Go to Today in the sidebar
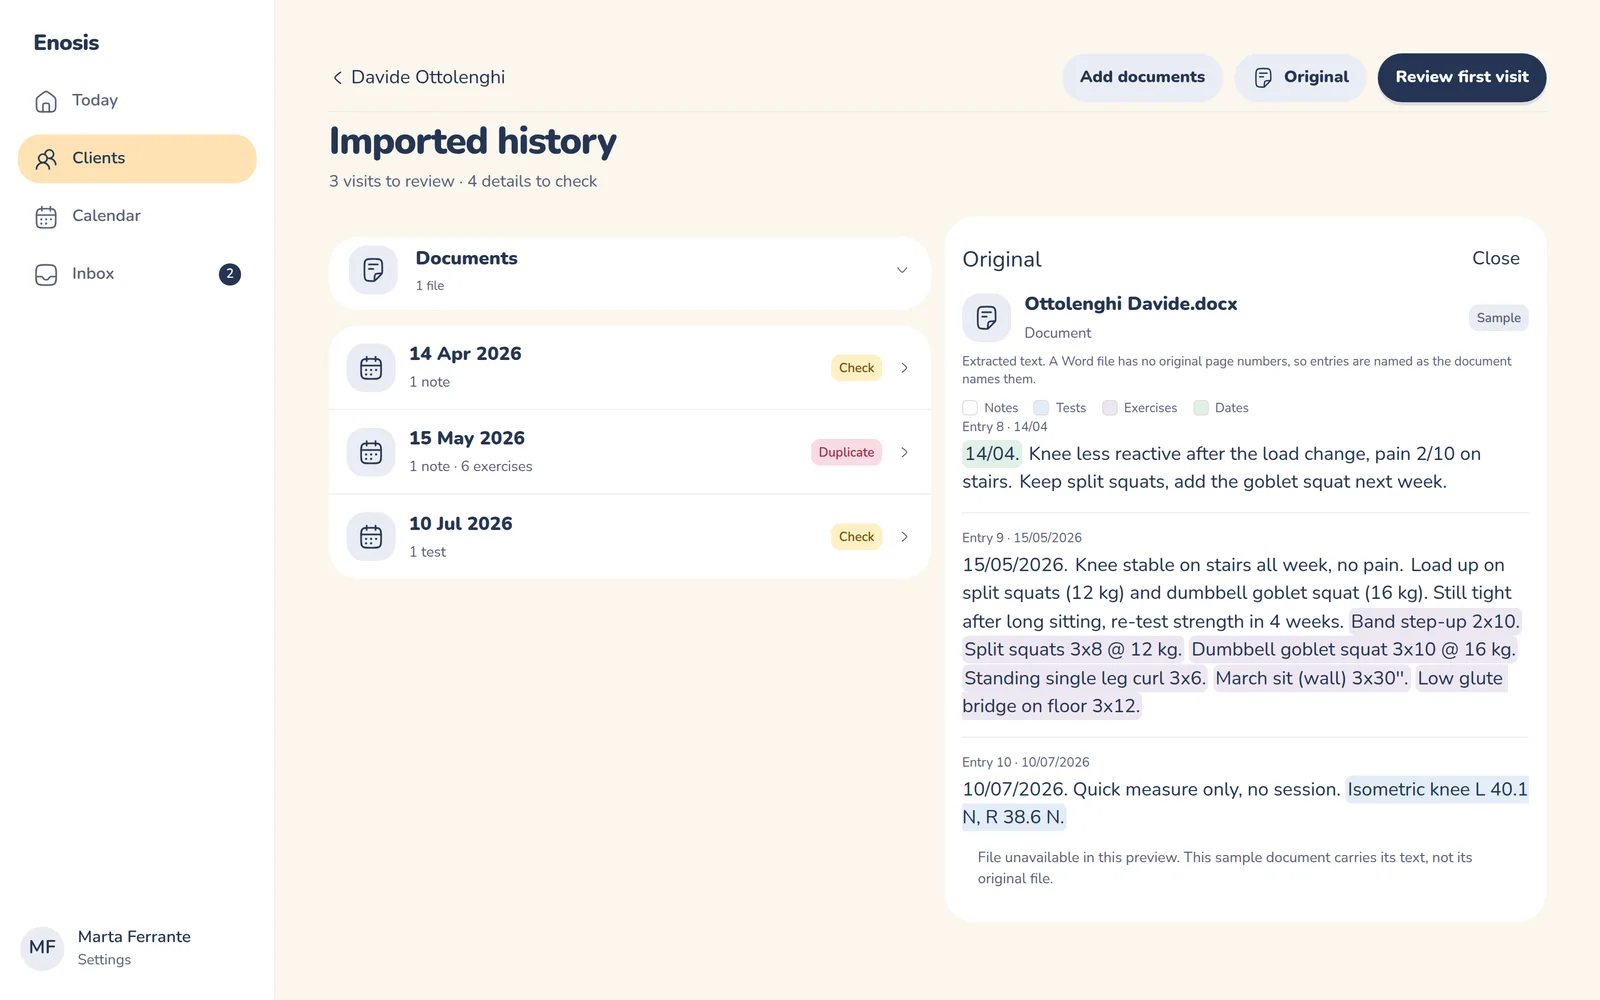1600x1000 pixels. [137, 101]
